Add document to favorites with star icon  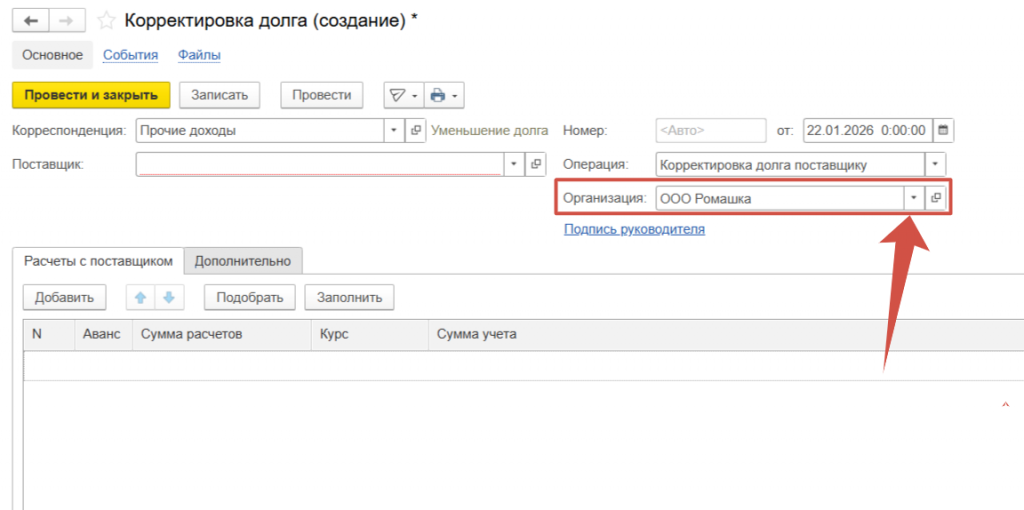[x=105, y=20]
